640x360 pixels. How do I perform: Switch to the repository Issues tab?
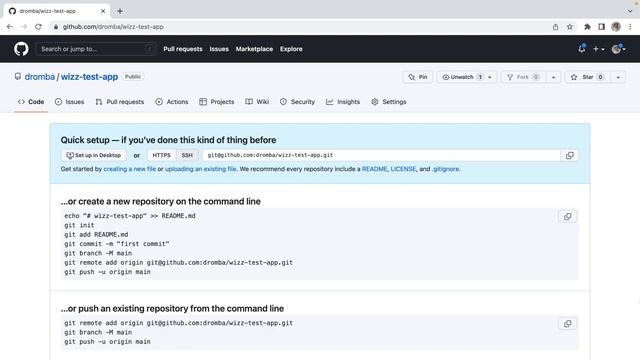69,102
